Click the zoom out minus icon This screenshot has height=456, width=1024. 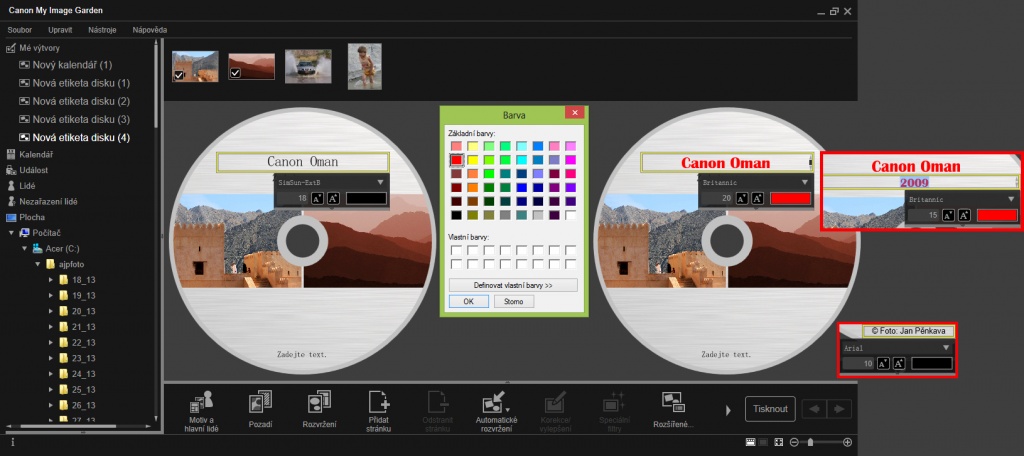pos(793,442)
